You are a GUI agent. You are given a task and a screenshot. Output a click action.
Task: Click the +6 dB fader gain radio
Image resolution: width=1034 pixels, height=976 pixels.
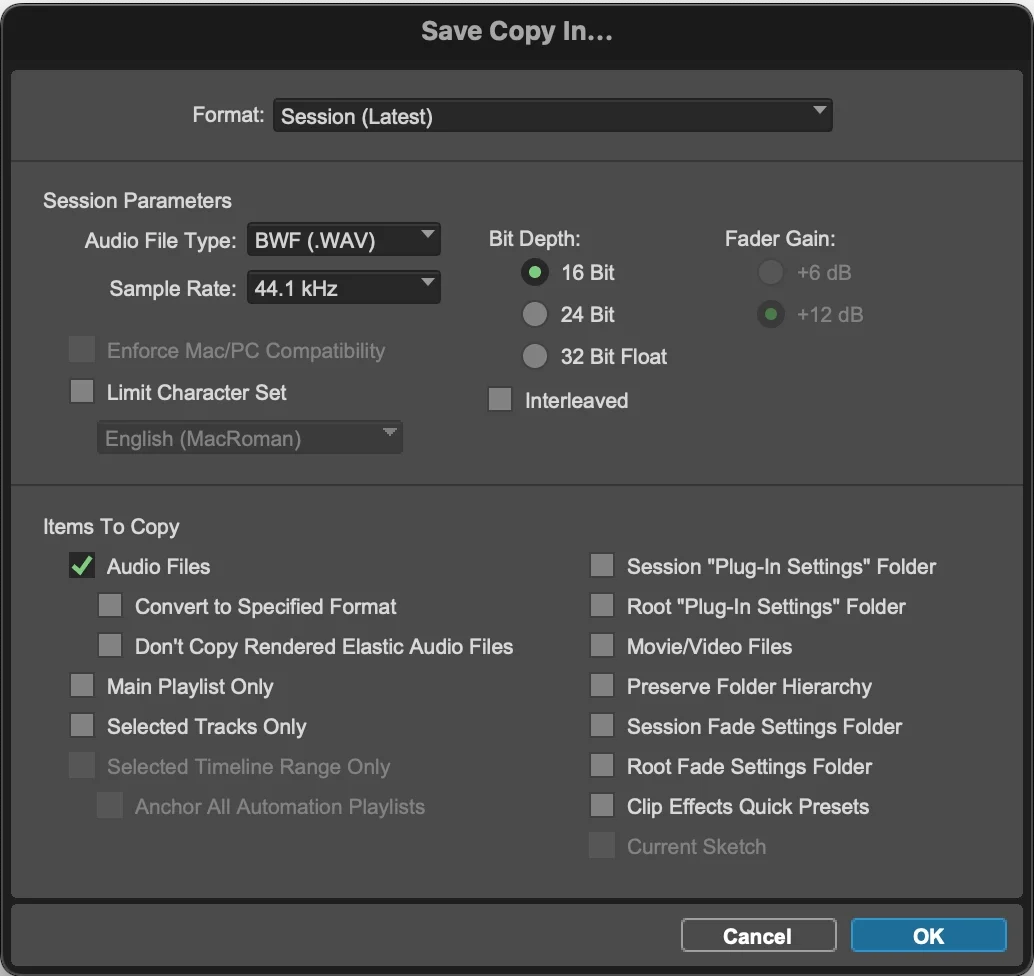[770, 272]
